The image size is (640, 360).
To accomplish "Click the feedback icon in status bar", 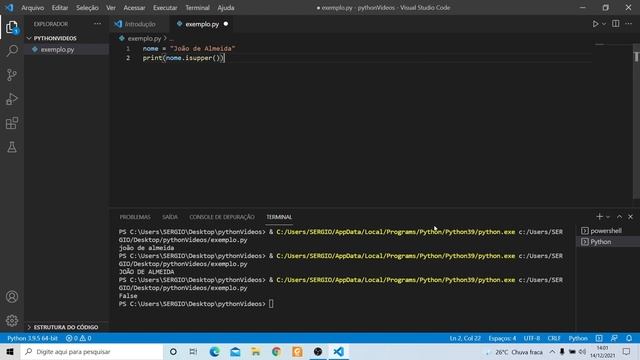I will (614, 338).
